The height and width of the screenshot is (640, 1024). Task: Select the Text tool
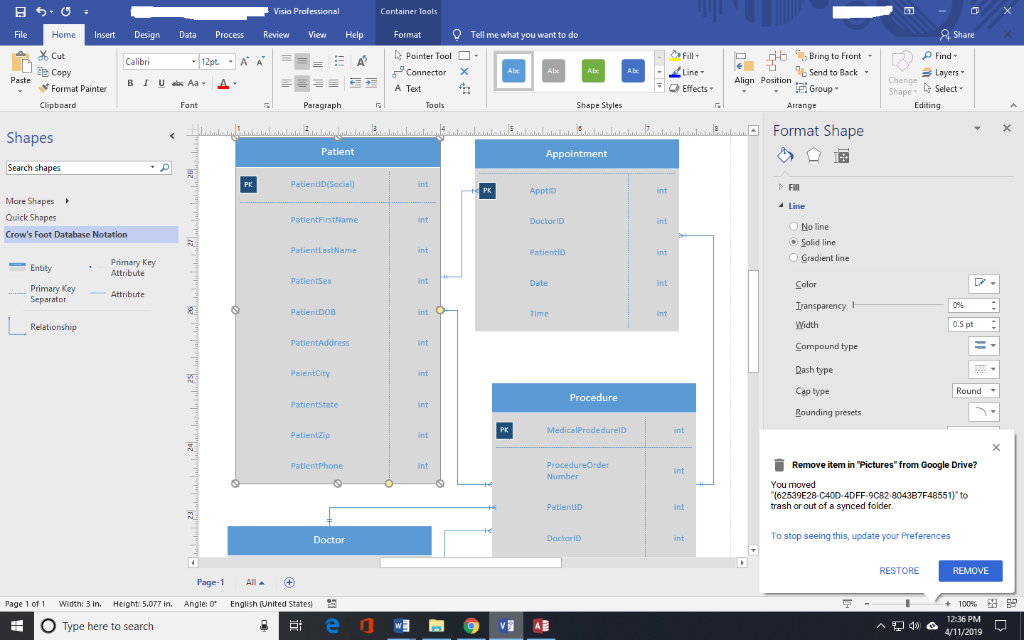tap(412, 89)
